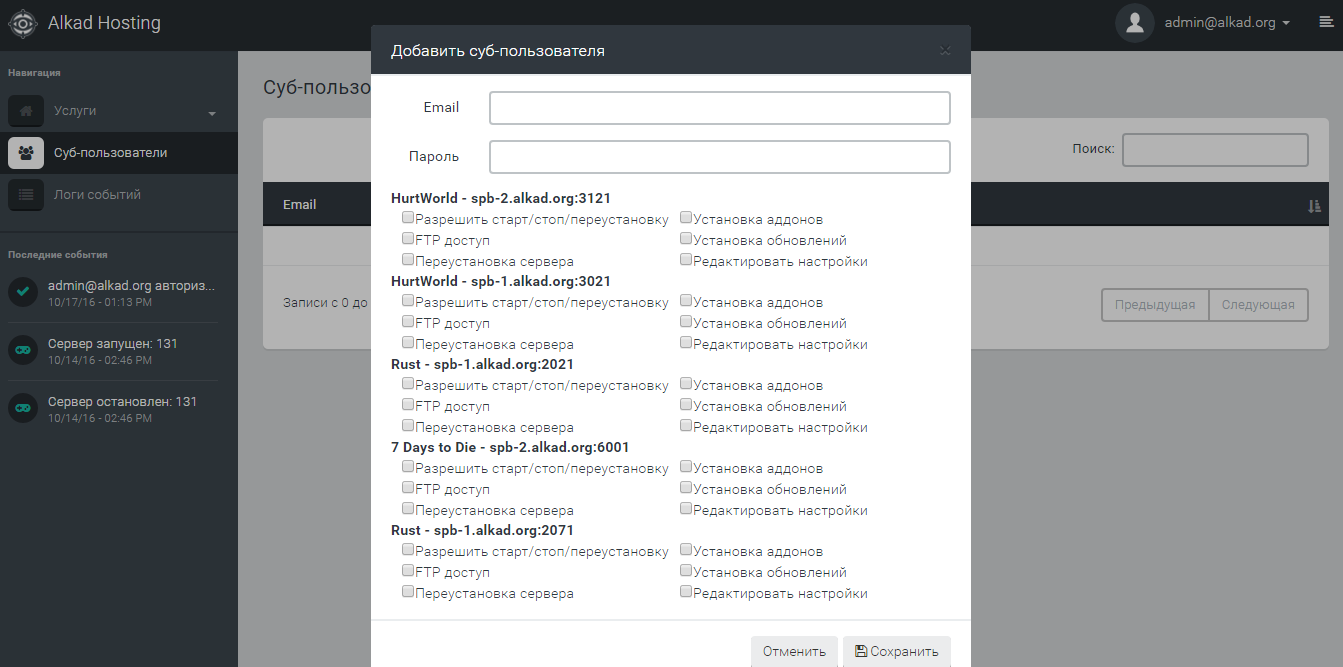The width and height of the screenshot is (1343, 667).
Task: Check Установка обновлений for HurtWorld spb-2:3121
Action: coord(686,238)
